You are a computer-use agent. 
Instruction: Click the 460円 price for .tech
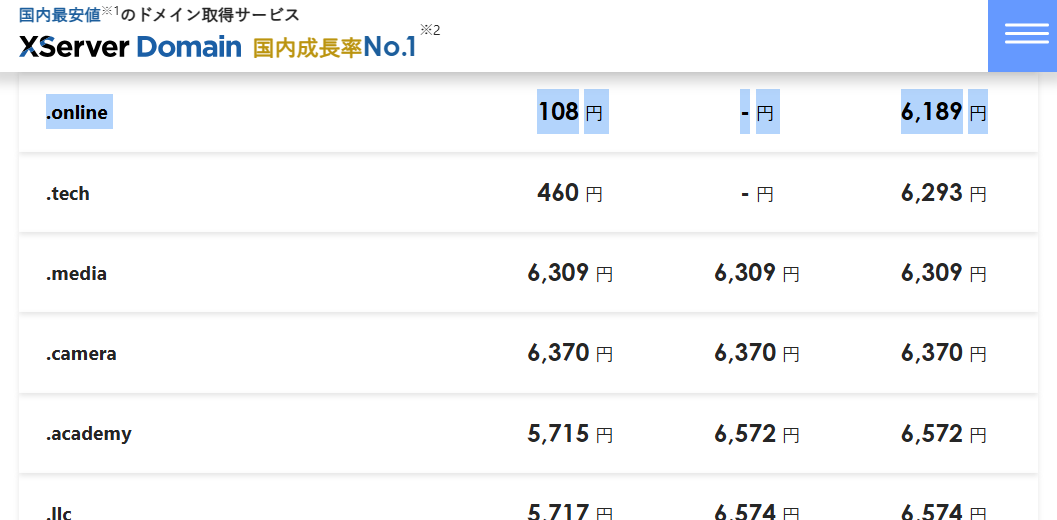[570, 193]
